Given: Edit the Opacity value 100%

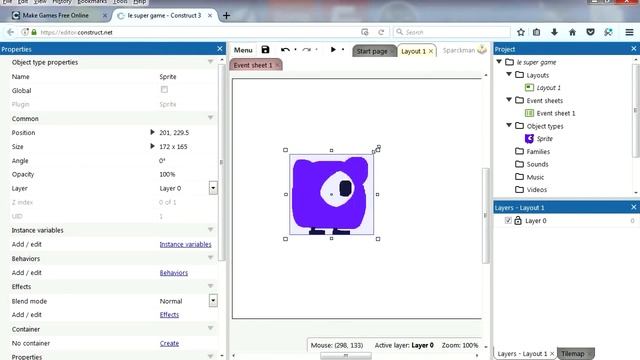Looking at the screenshot, I should (167, 174).
